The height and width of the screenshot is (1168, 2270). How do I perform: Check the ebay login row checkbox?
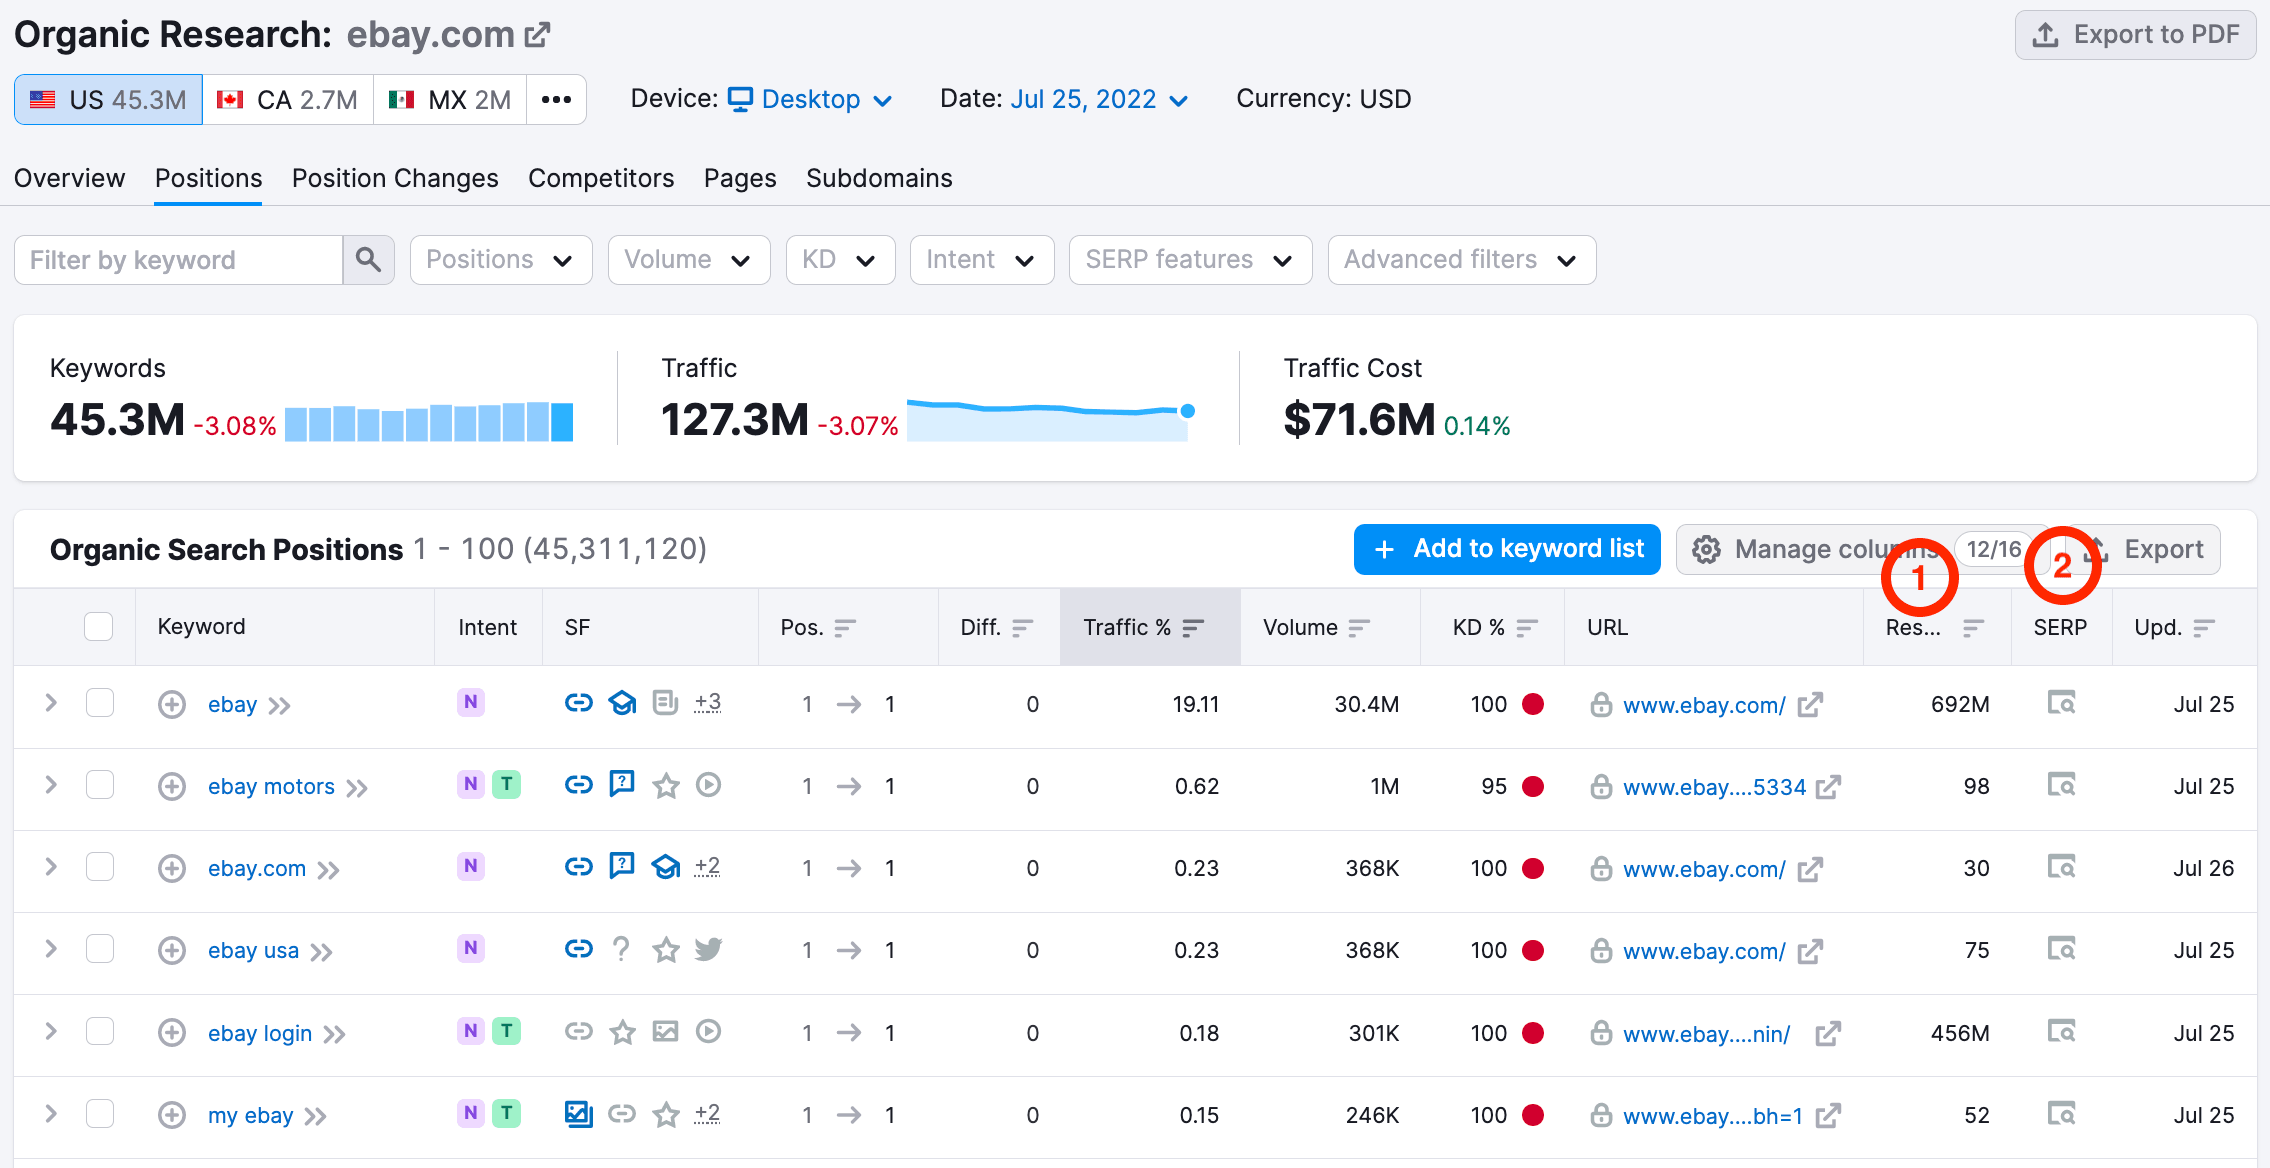click(x=99, y=1031)
